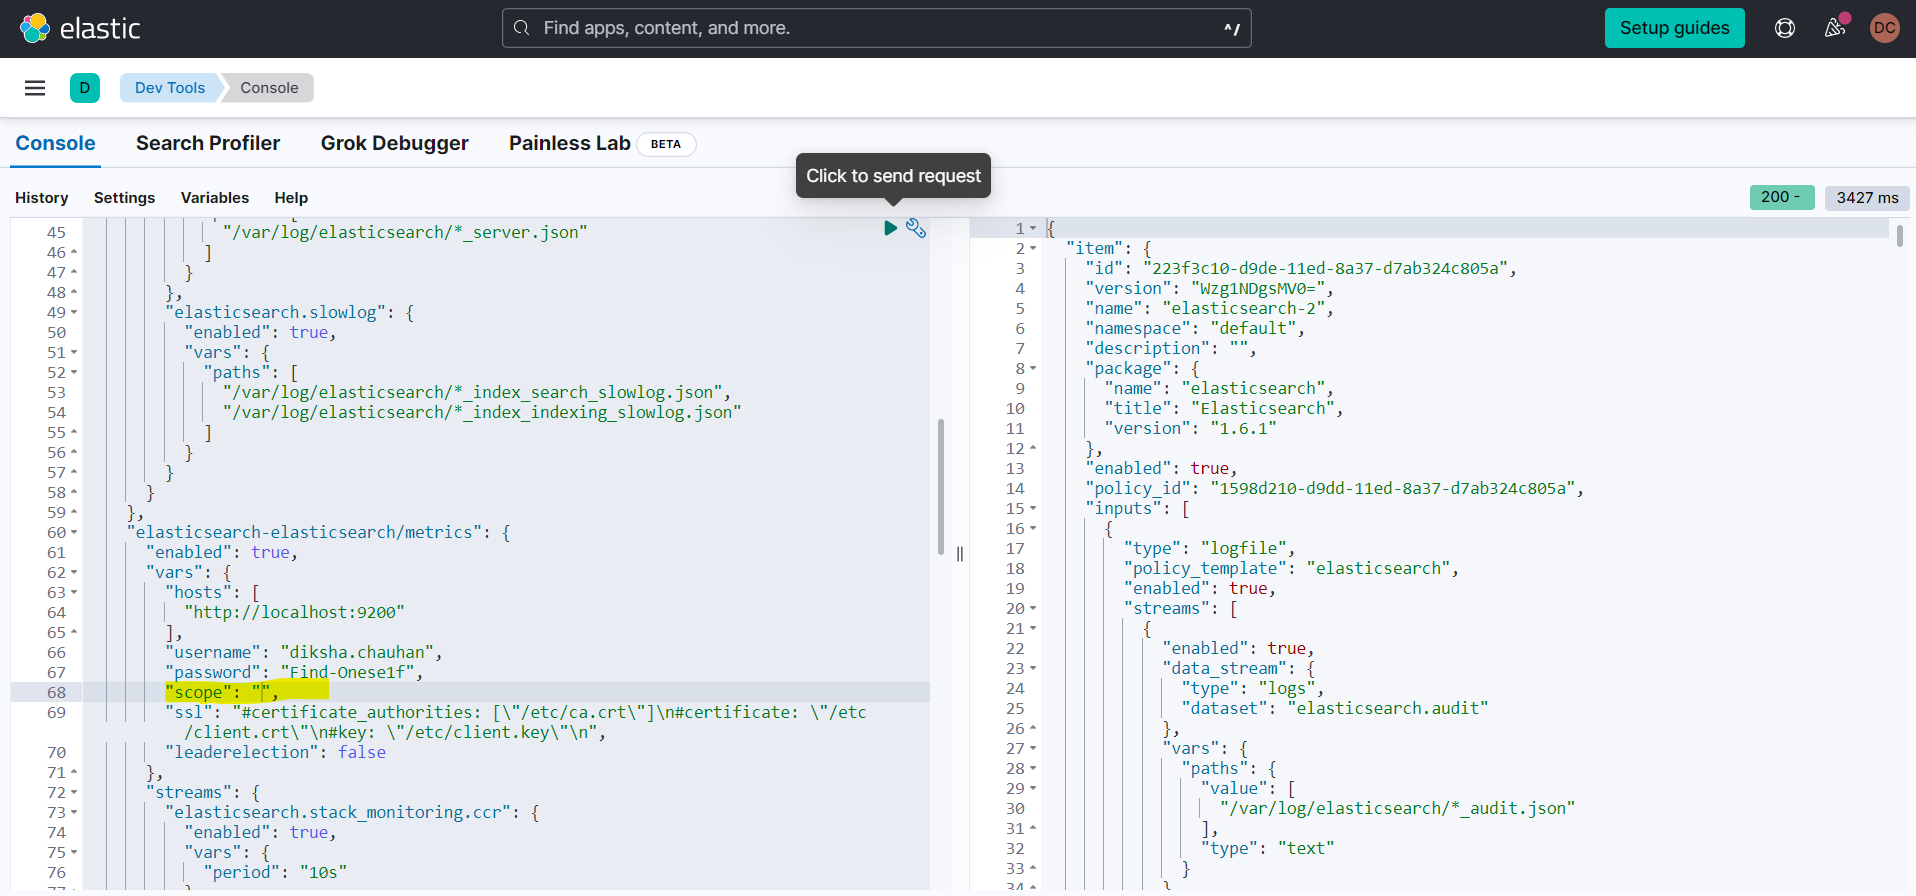The image size is (1916, 896).
Task: Open the Settings menu
Action: 124,198
